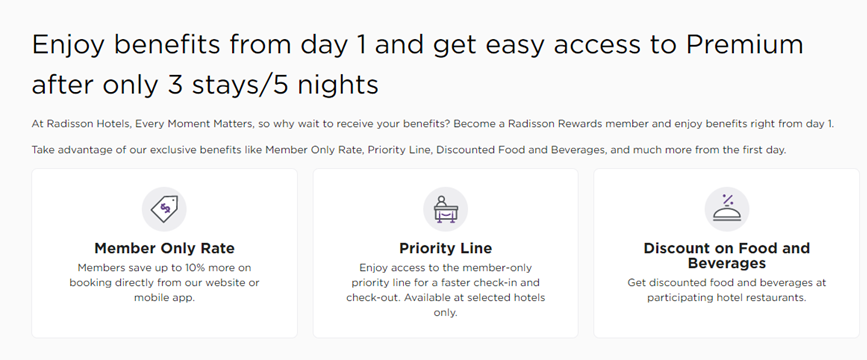This screenshot has height=360, width=867.
Task: Click the Member Only Rate description text
Action: (x=164, y=283)
